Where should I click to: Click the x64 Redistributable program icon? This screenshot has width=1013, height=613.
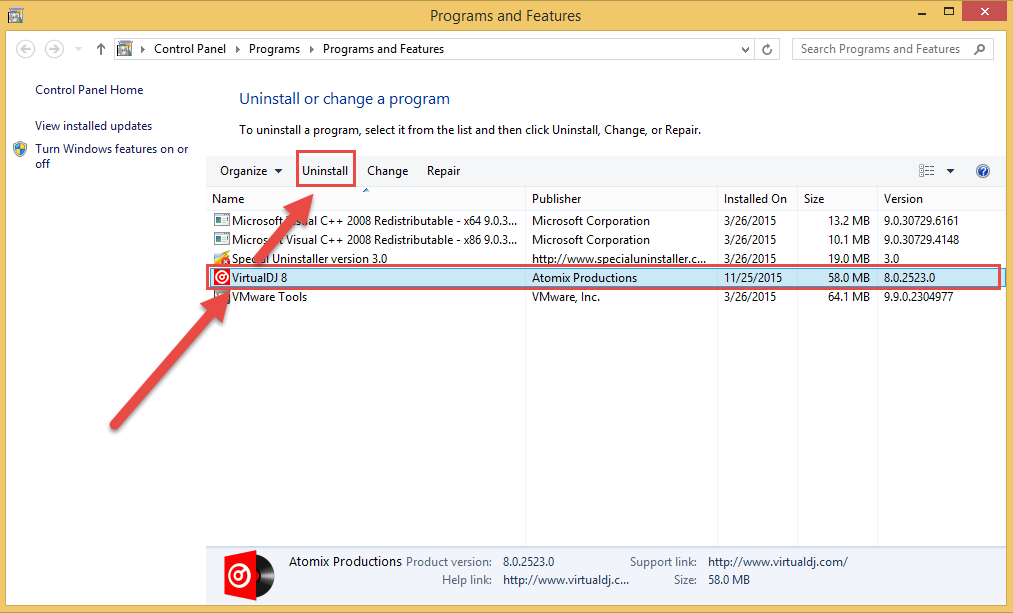(222, 220)
